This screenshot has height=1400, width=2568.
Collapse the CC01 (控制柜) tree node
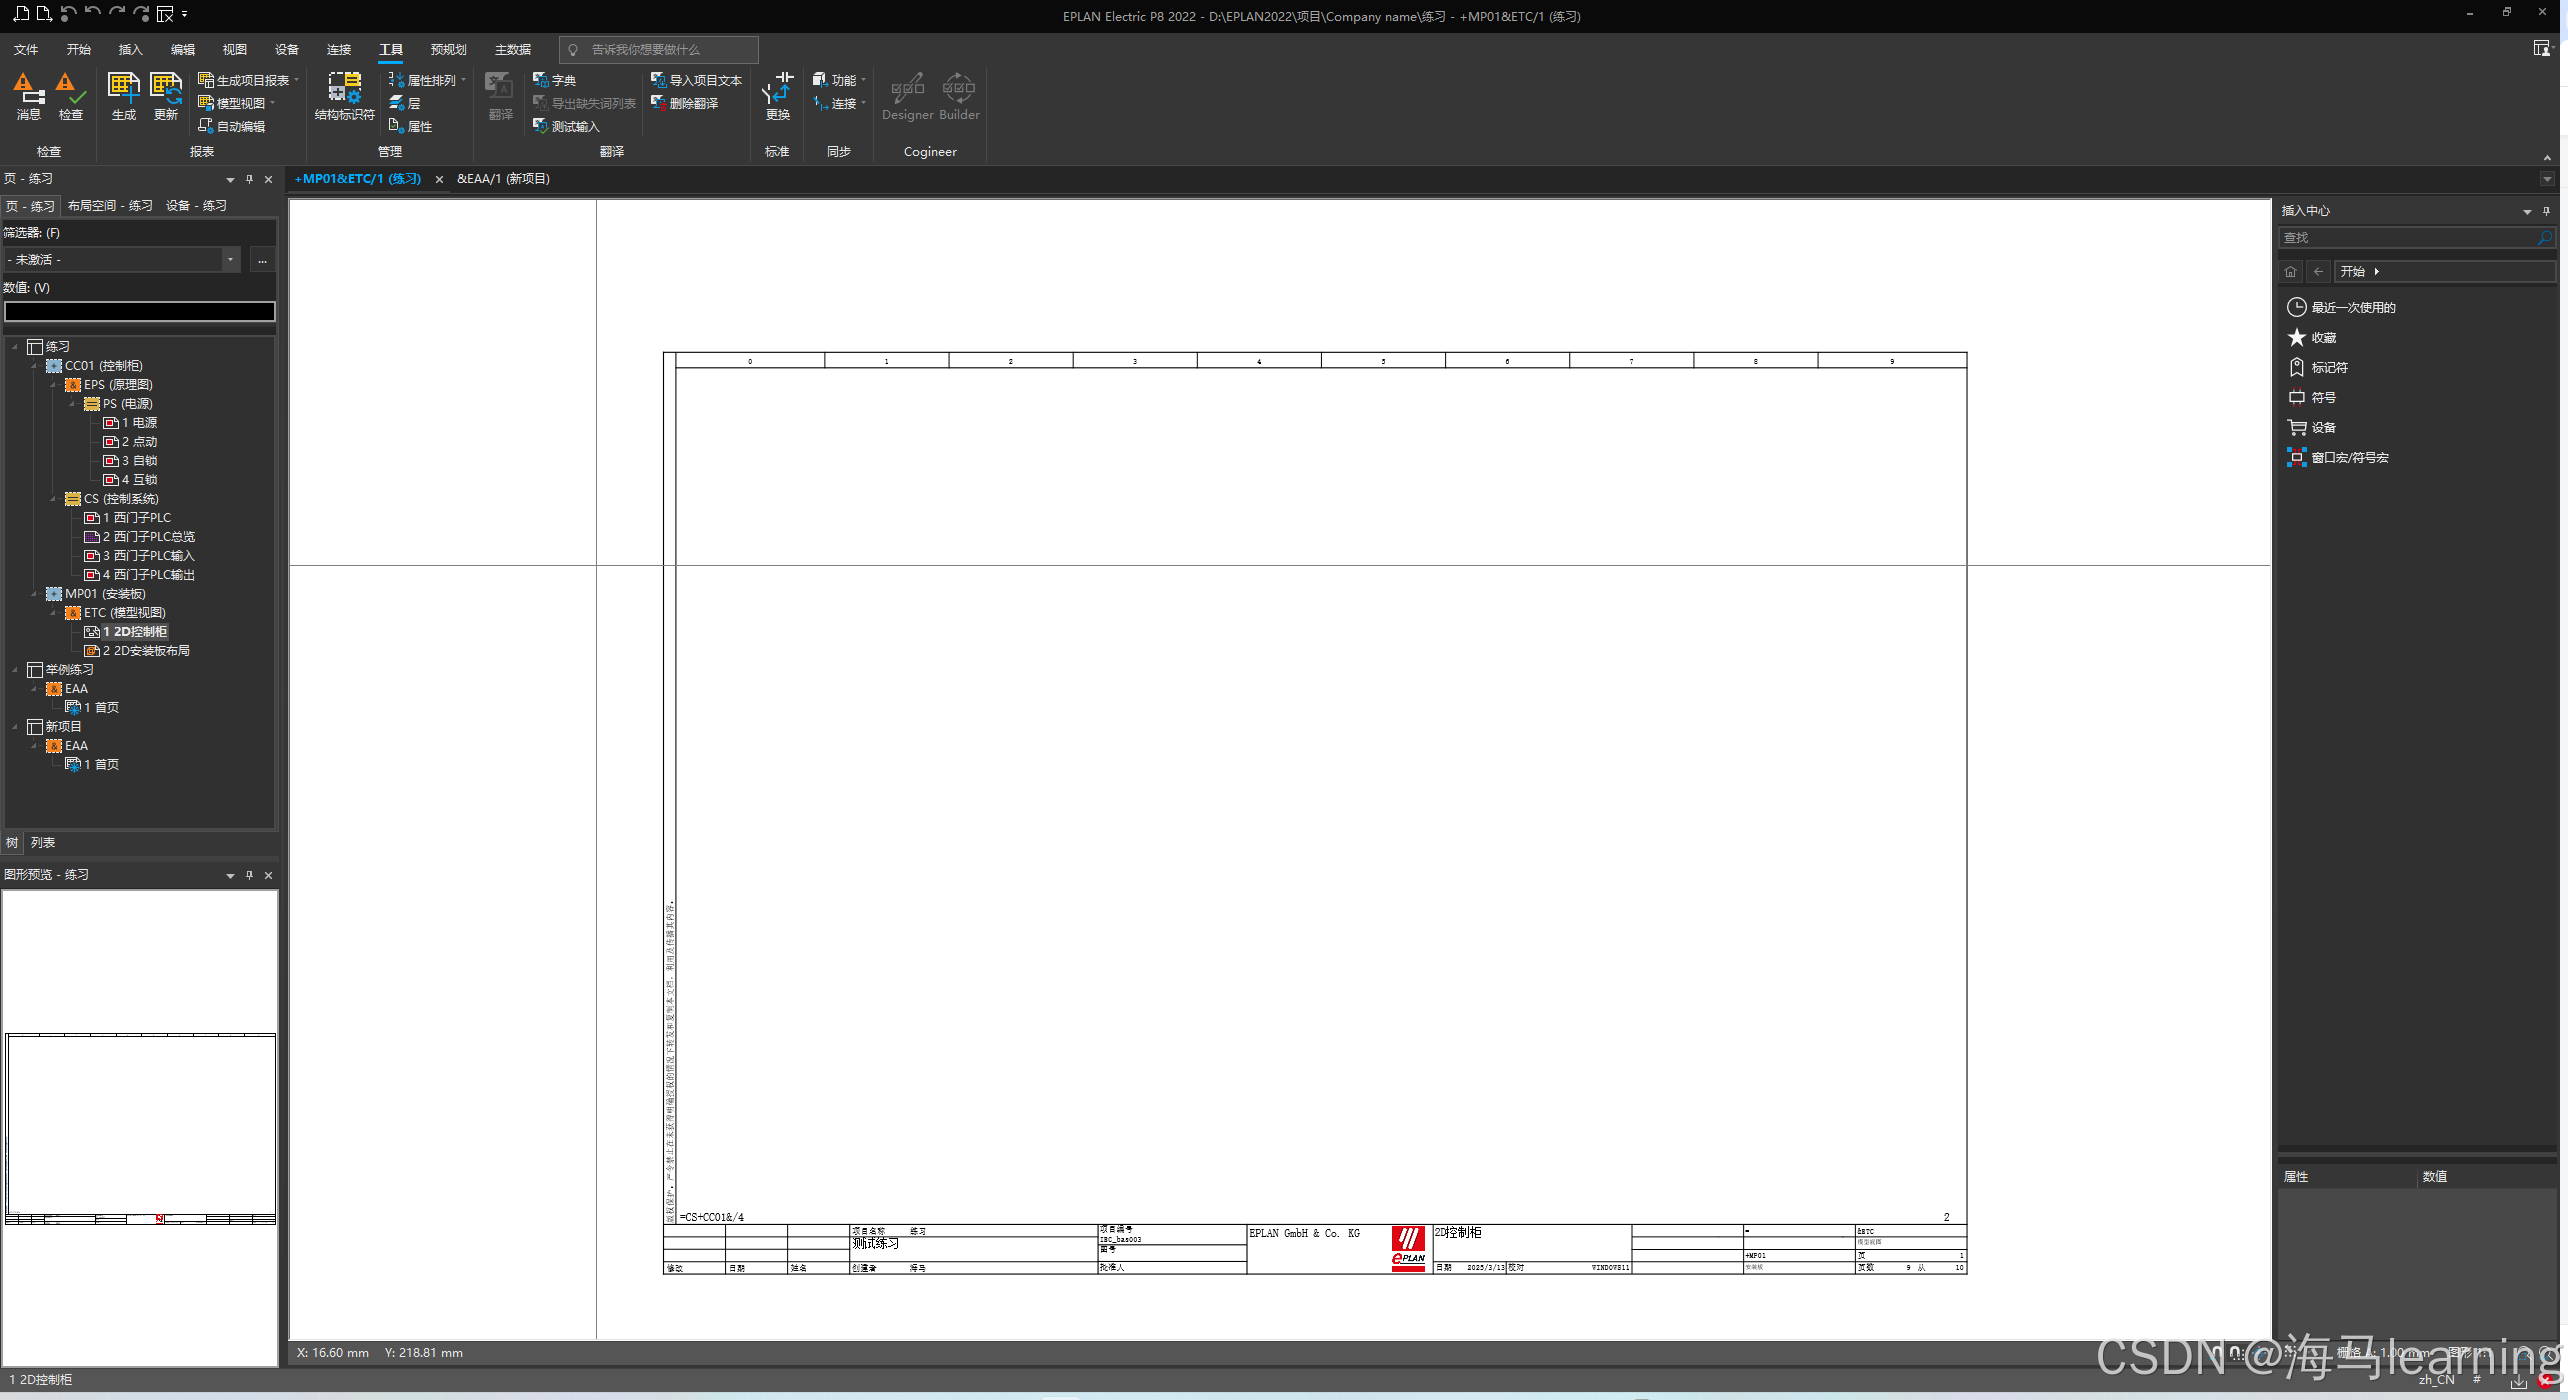[x=34, y=366]
